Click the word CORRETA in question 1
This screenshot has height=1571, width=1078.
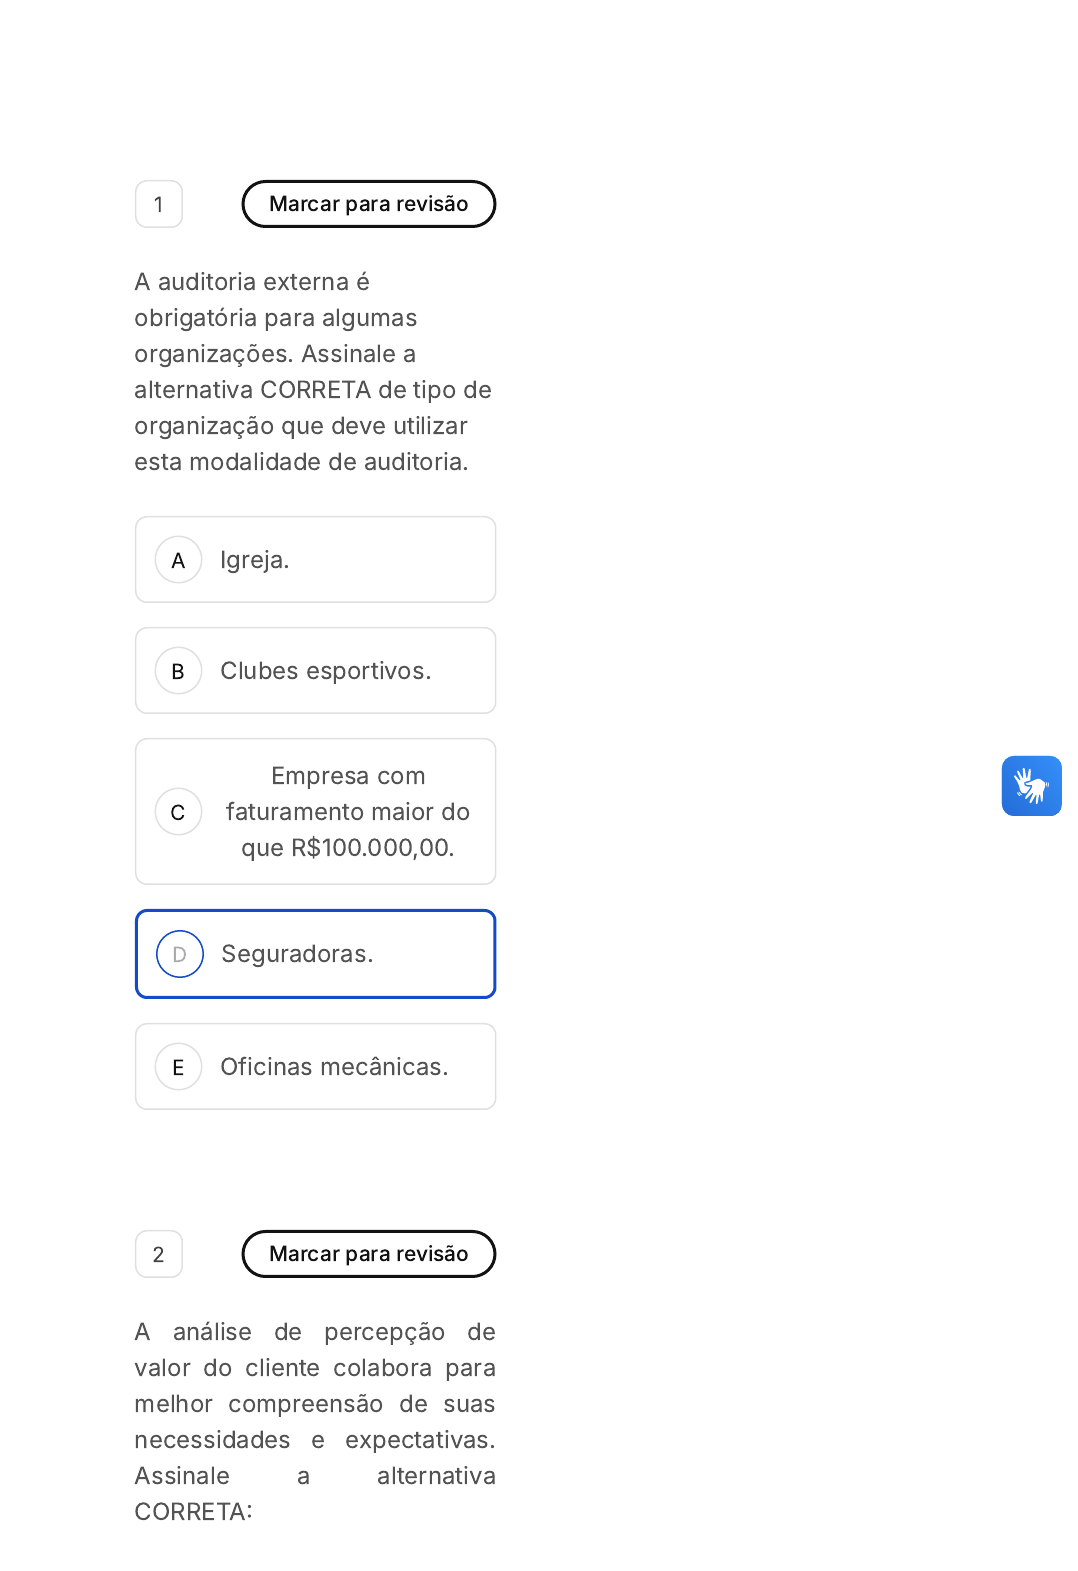coord(316,390)
